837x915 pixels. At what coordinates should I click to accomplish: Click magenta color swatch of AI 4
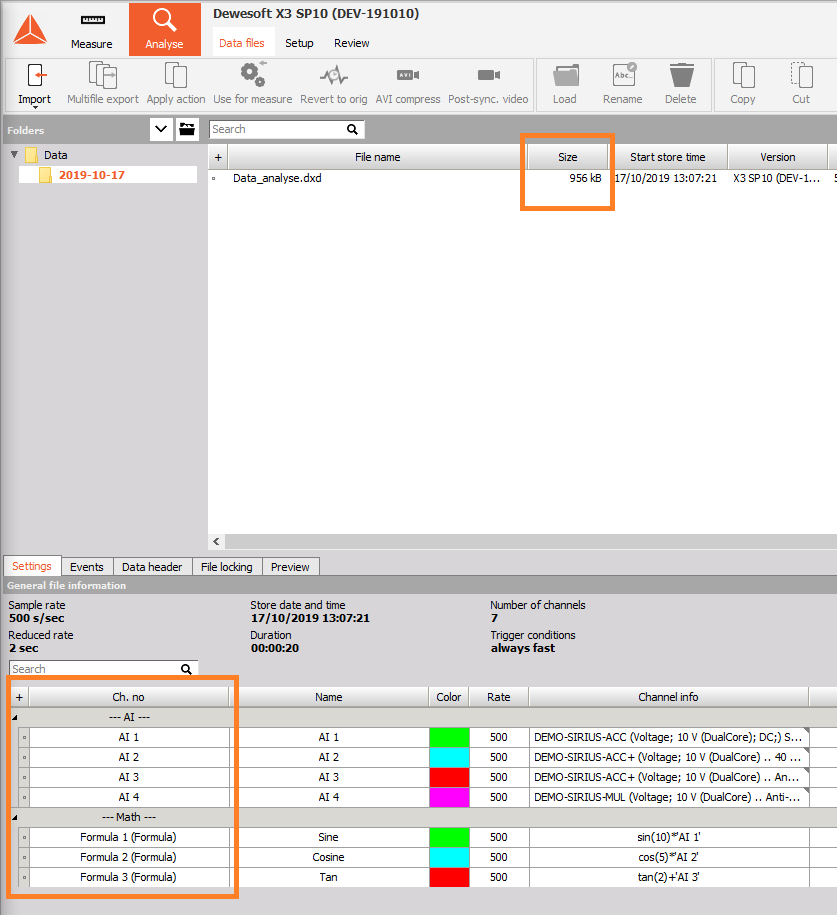coord(449,797)
